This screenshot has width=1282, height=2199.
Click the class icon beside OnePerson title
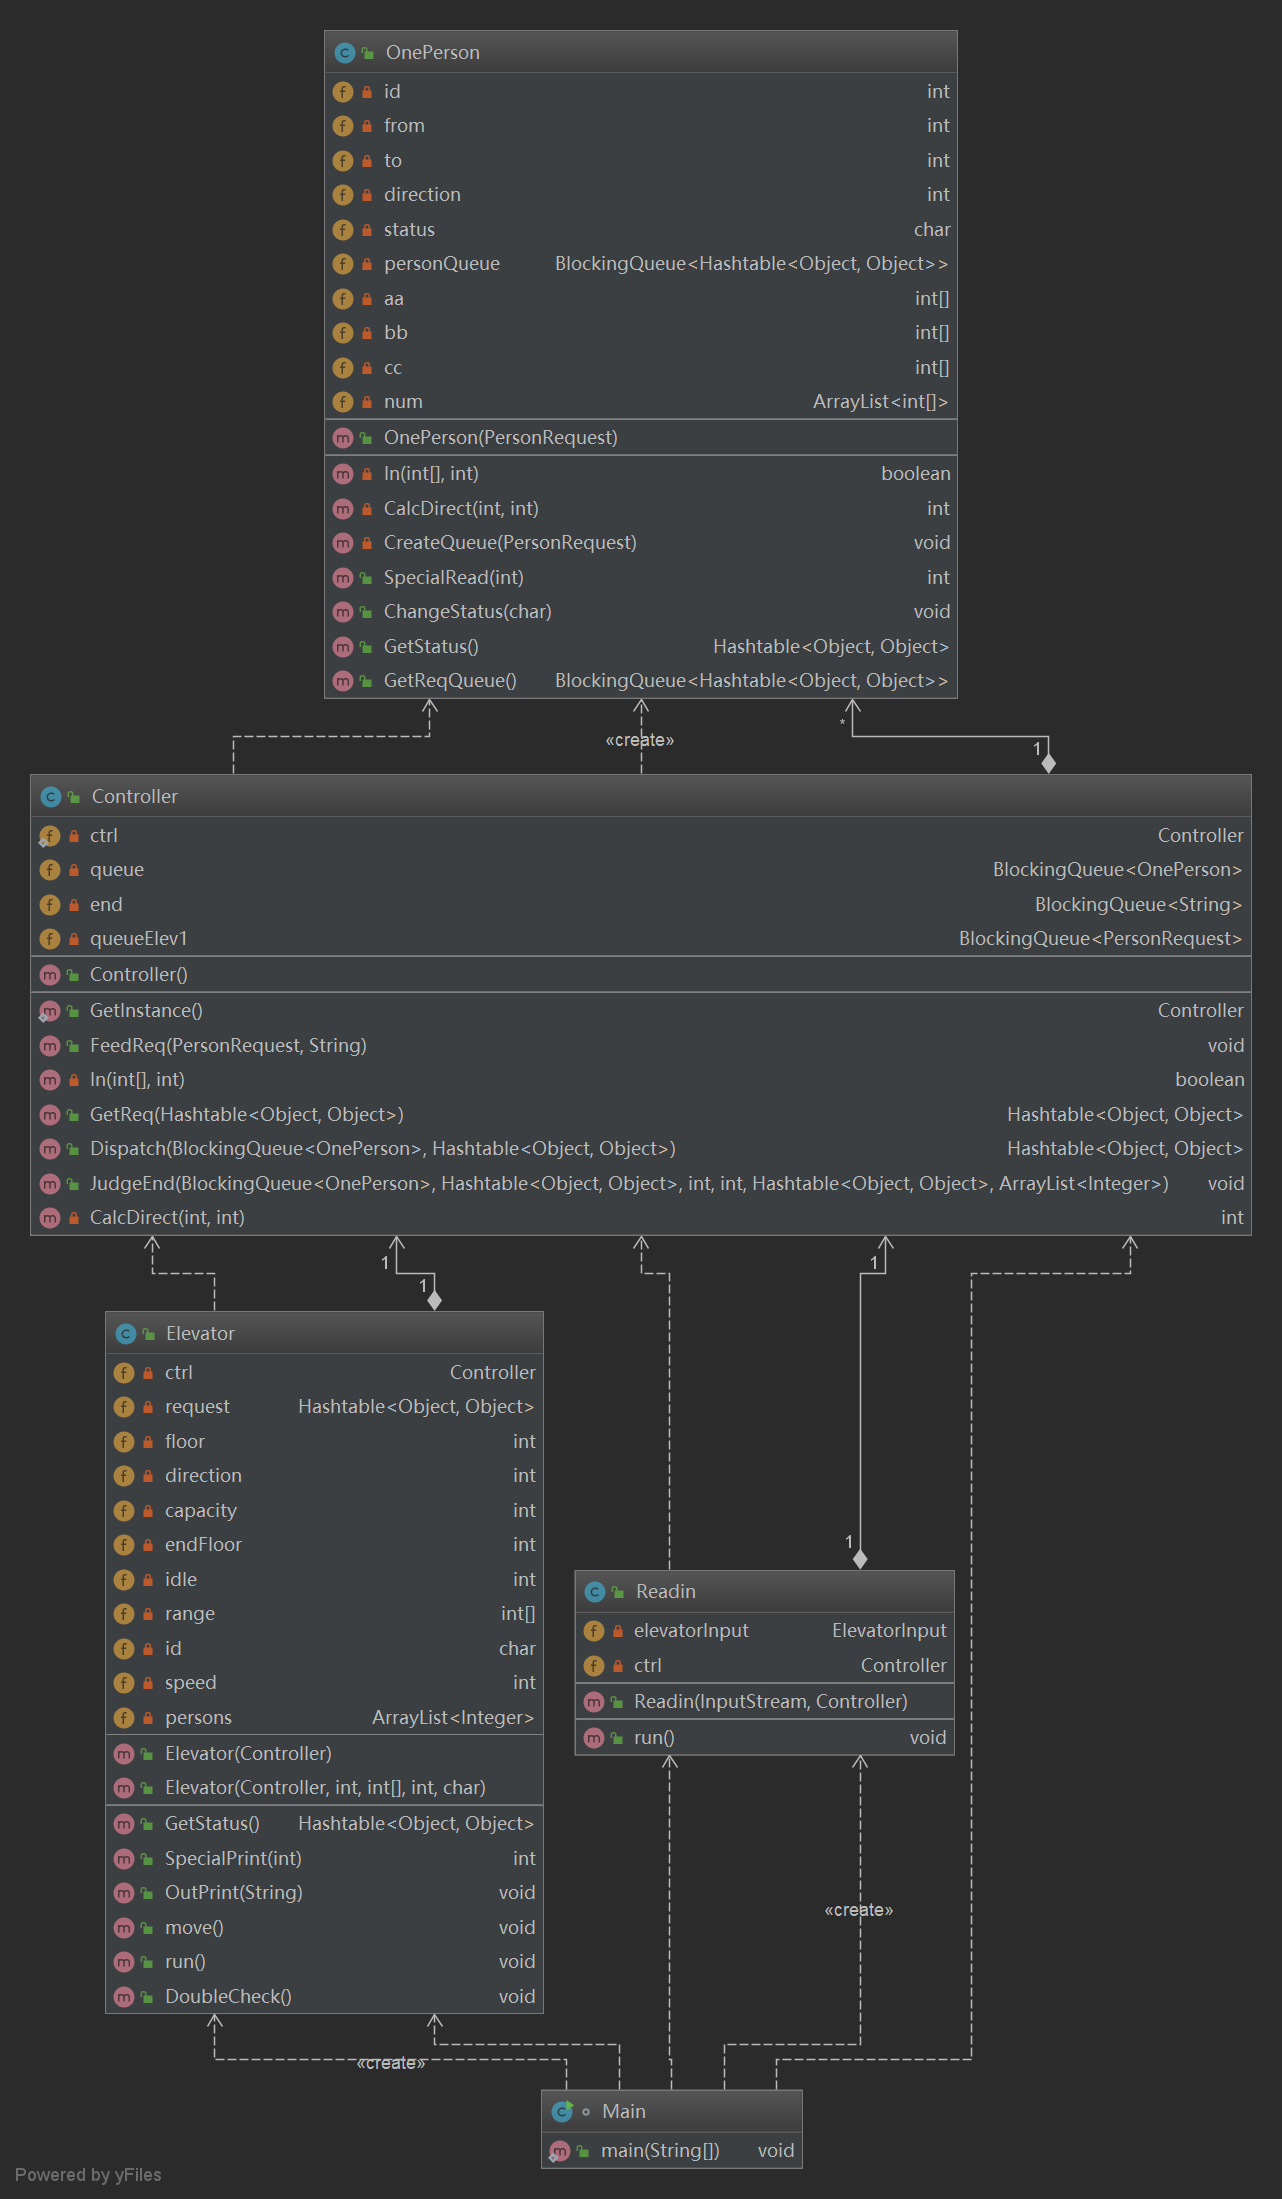coord(345,52)
